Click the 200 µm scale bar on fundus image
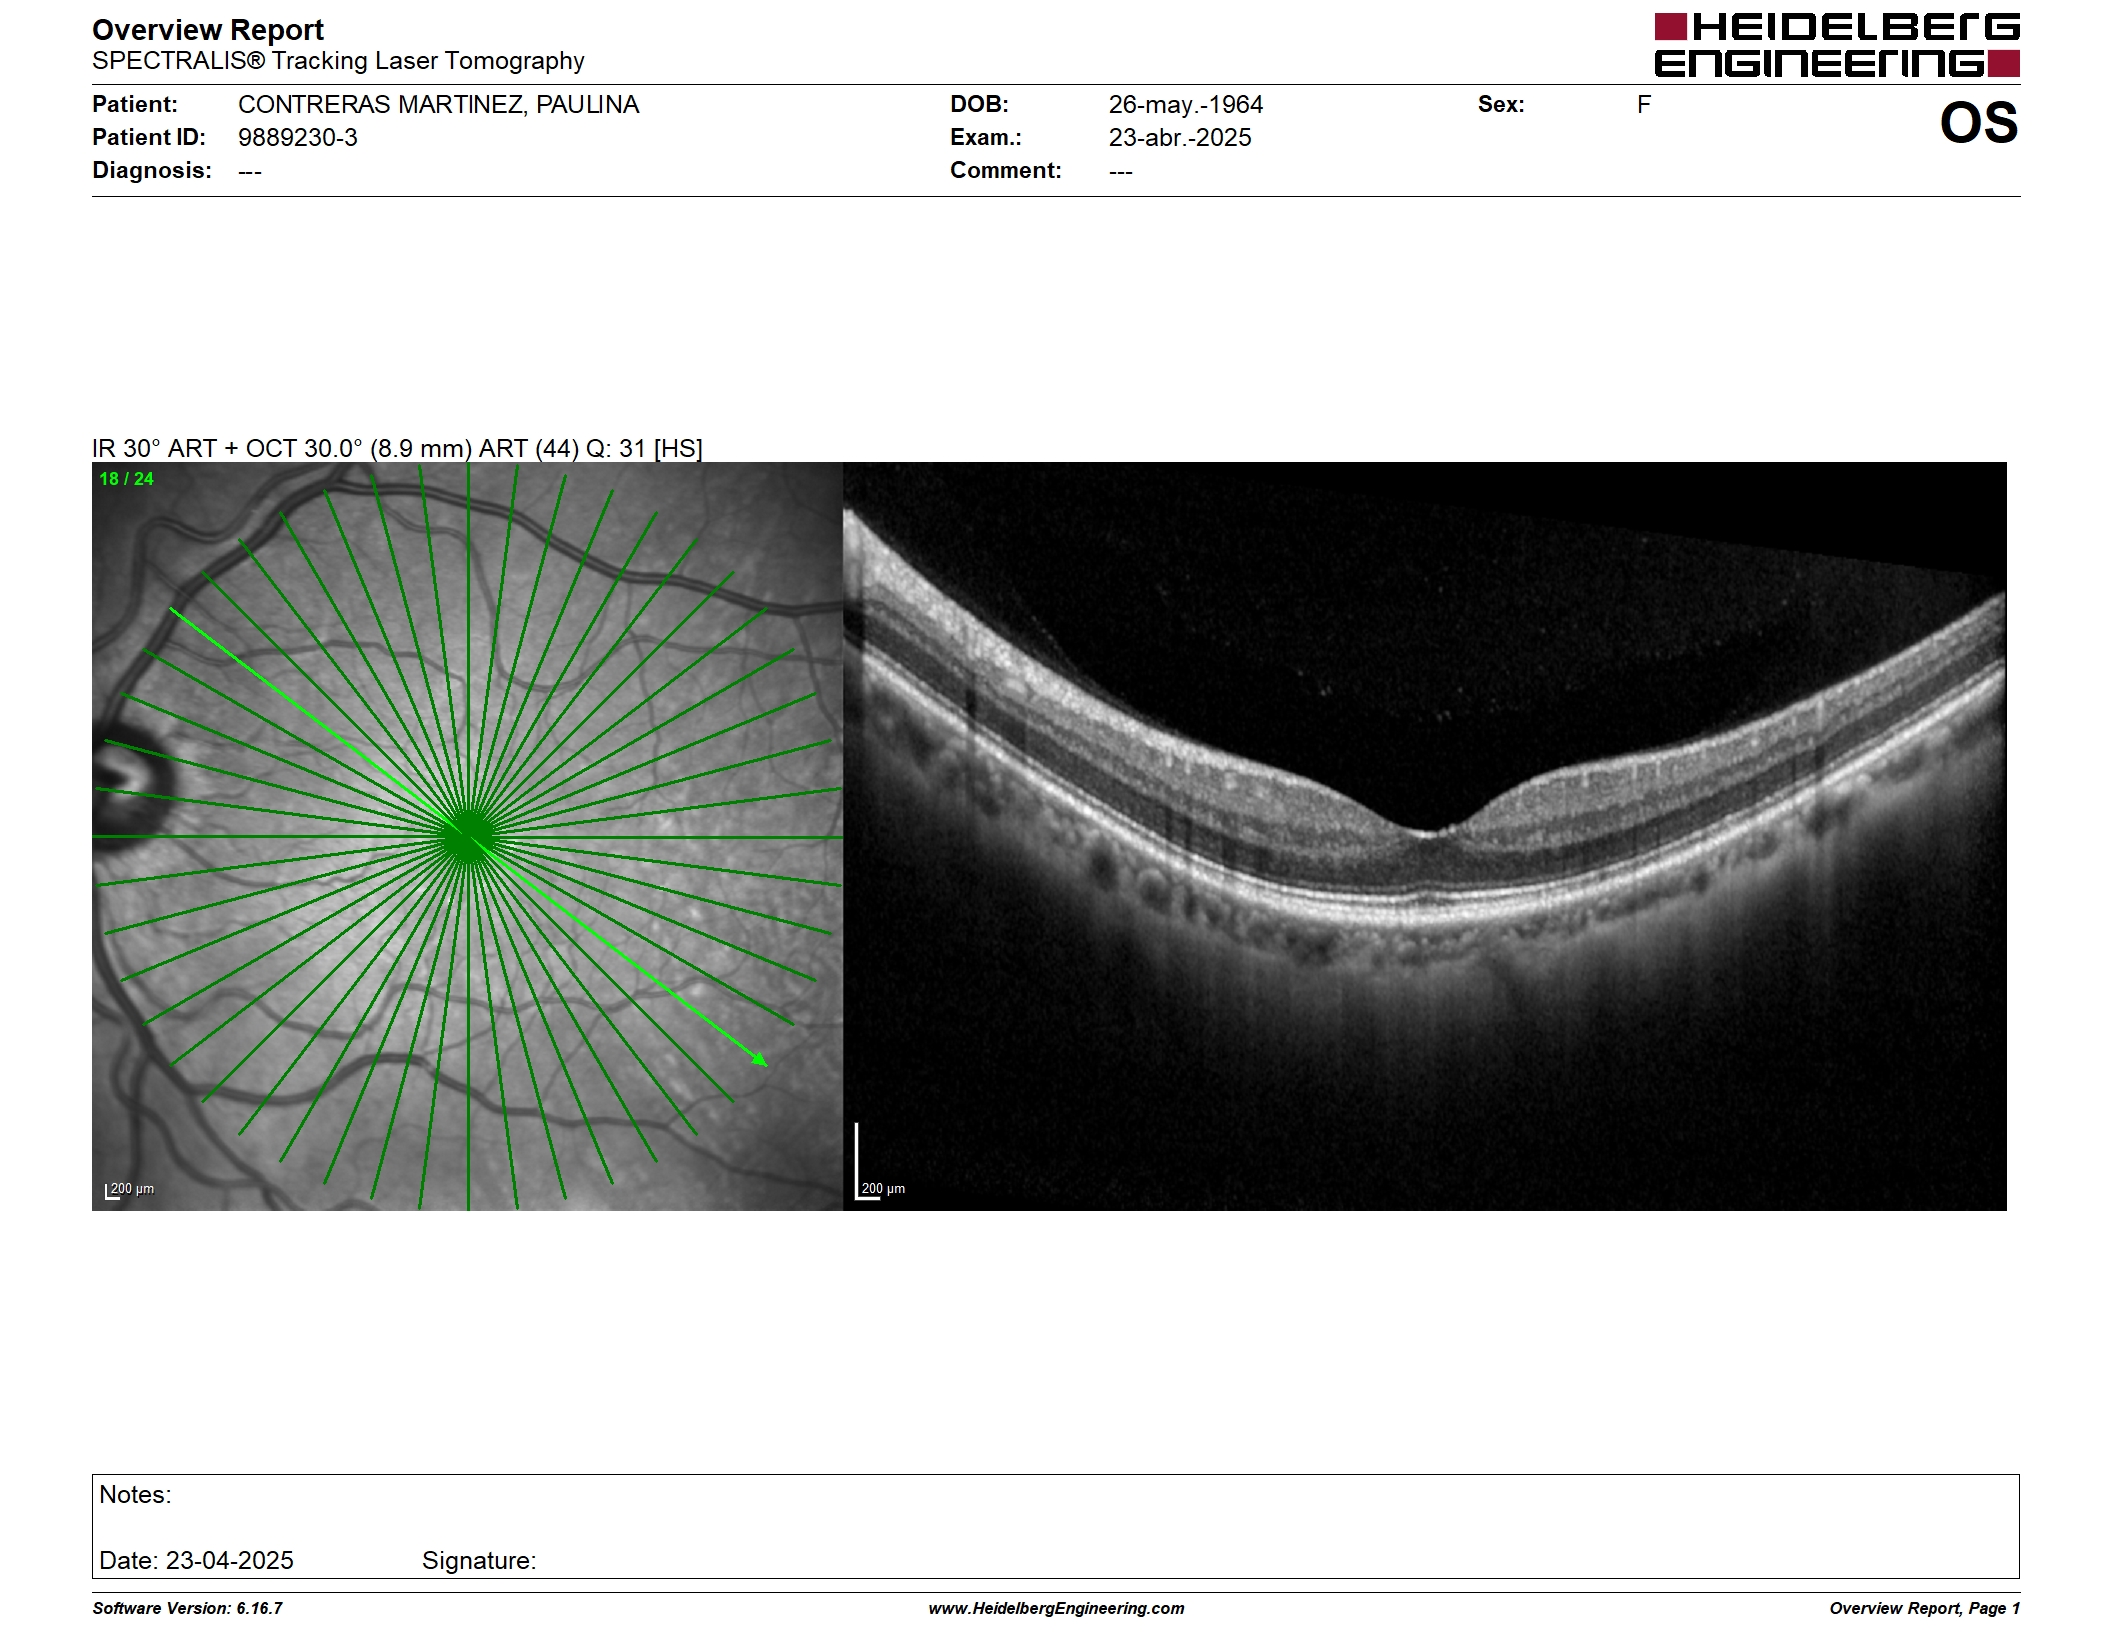The width and height of the screenshot is (2112, 1632). point(130,1190)
